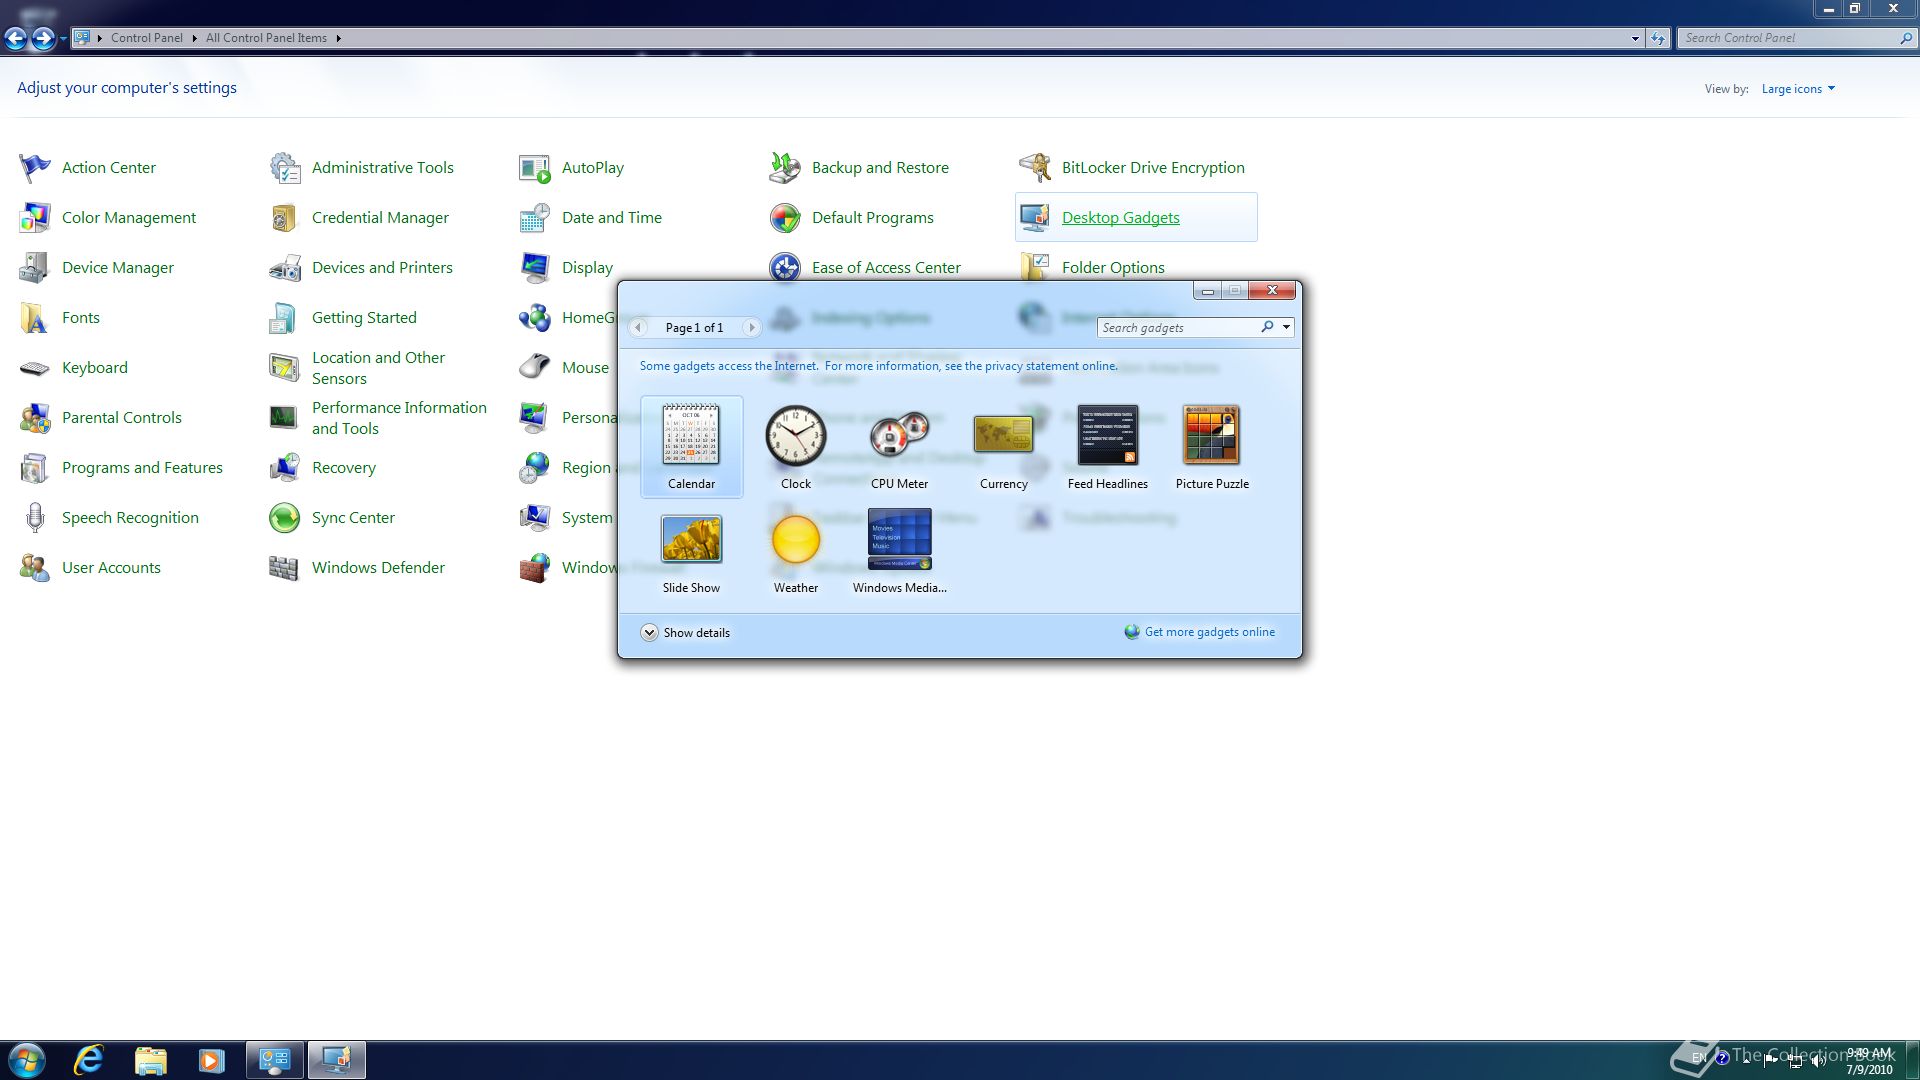Open Ease of Access Center link

tap(886, 268)
